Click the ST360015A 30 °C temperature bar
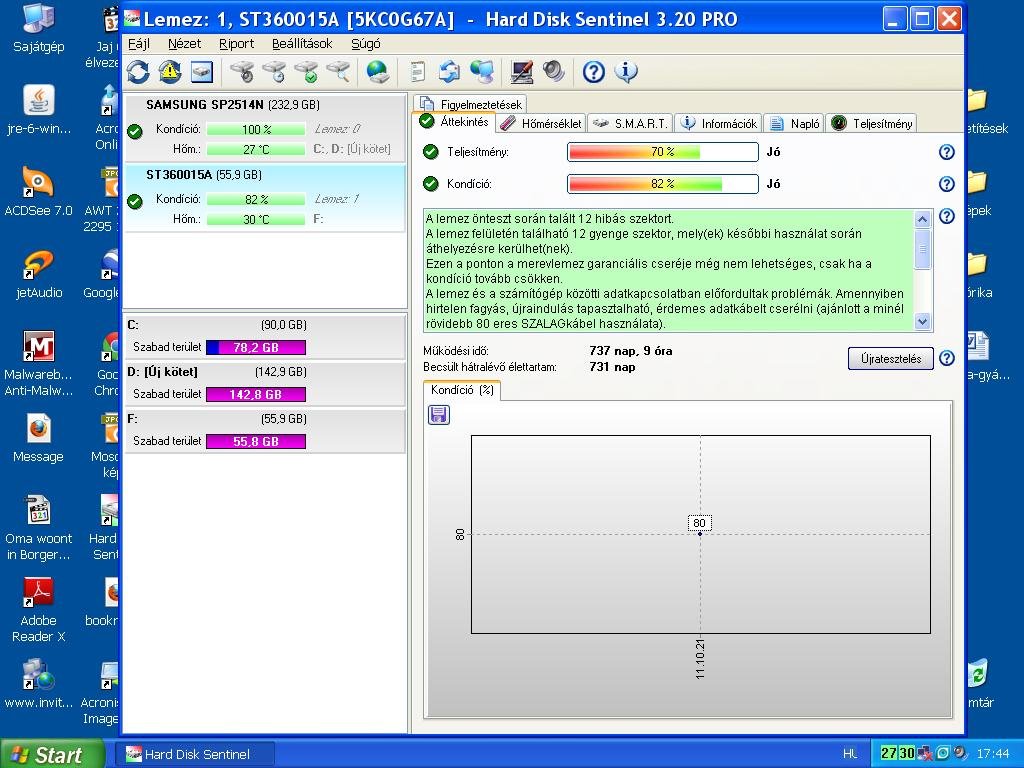Screen dimensions: 1024x768 pyautogui.click(x=256, y=219)
